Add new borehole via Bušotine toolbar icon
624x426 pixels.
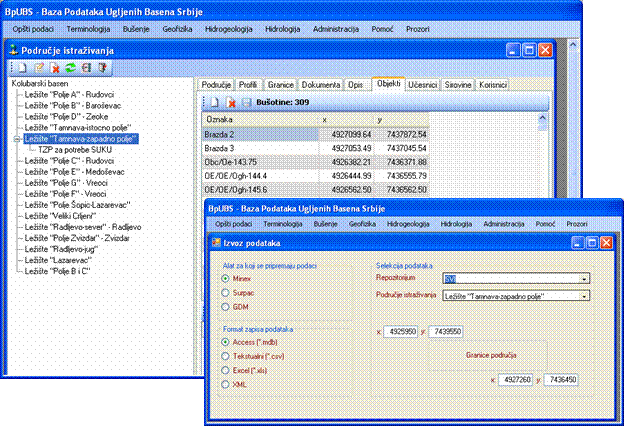213,103
